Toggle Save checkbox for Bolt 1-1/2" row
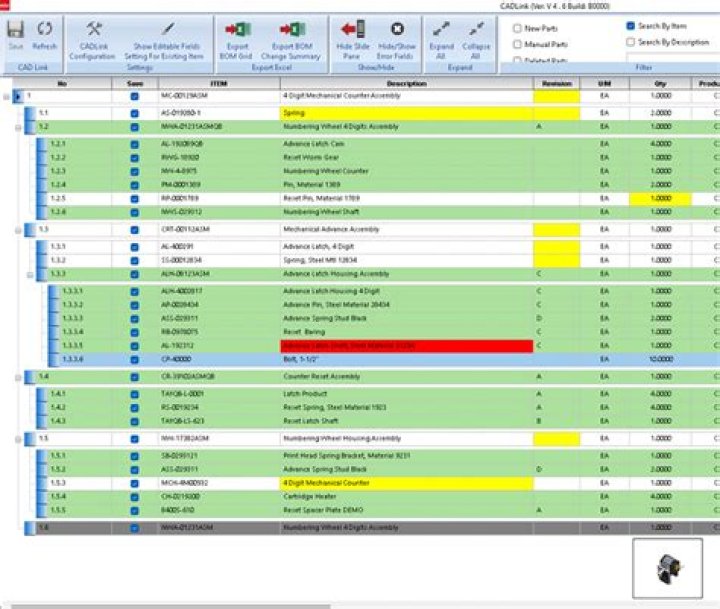Screen dimensions: 720x609 click(135, 360)
